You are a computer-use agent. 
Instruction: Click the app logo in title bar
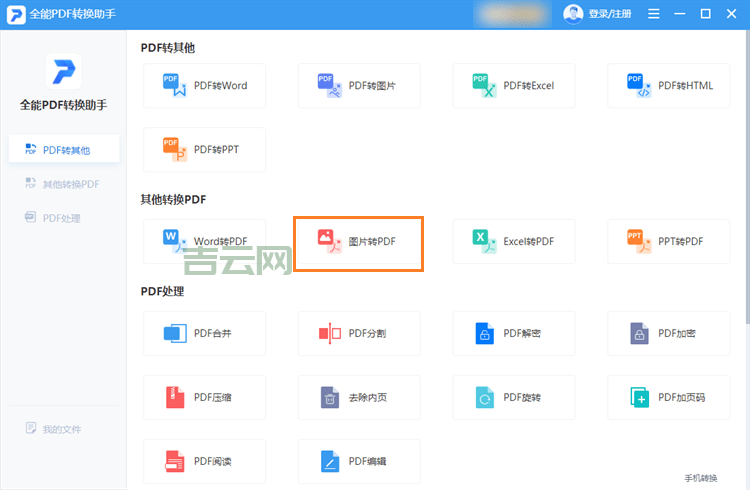click(x=16, y=14)
